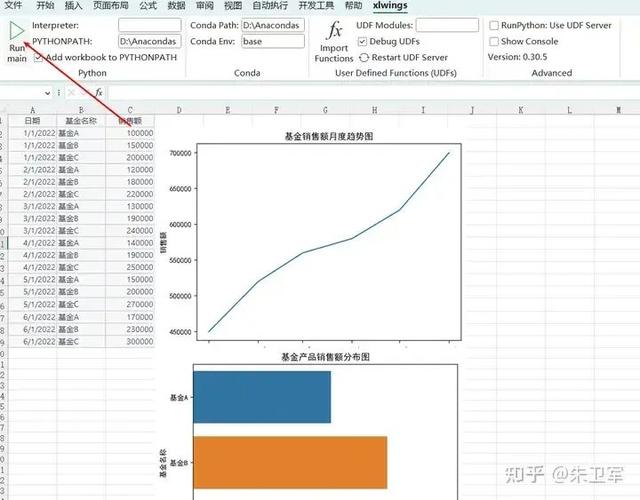640x500 pixels.
Task: Click the orange 基金B bar
Action: coord(290,462)
